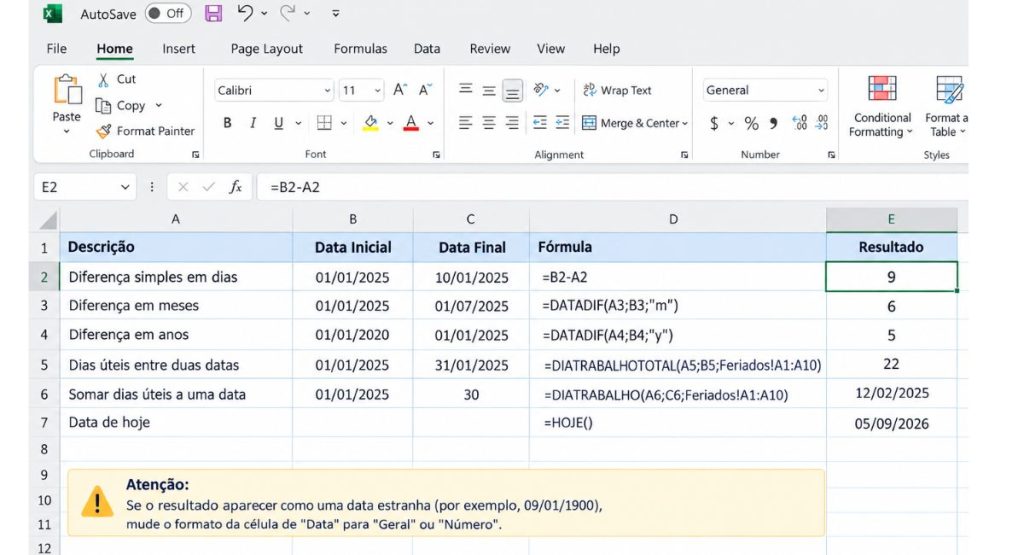Click the Redo arrow icon
This screenshot has width=1024, height=555.
click(288, 13)
